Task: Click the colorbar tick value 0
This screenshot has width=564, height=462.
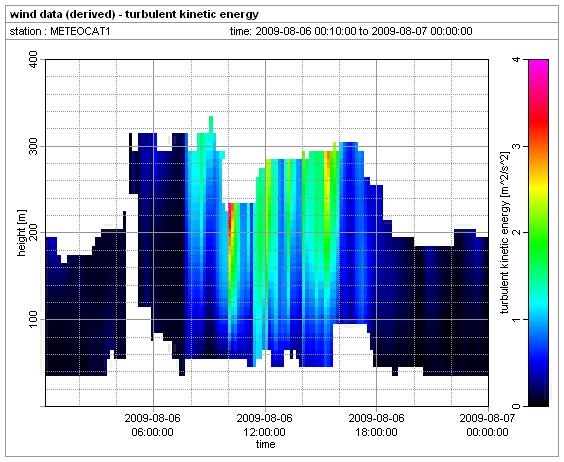Action: click(517, 406)
